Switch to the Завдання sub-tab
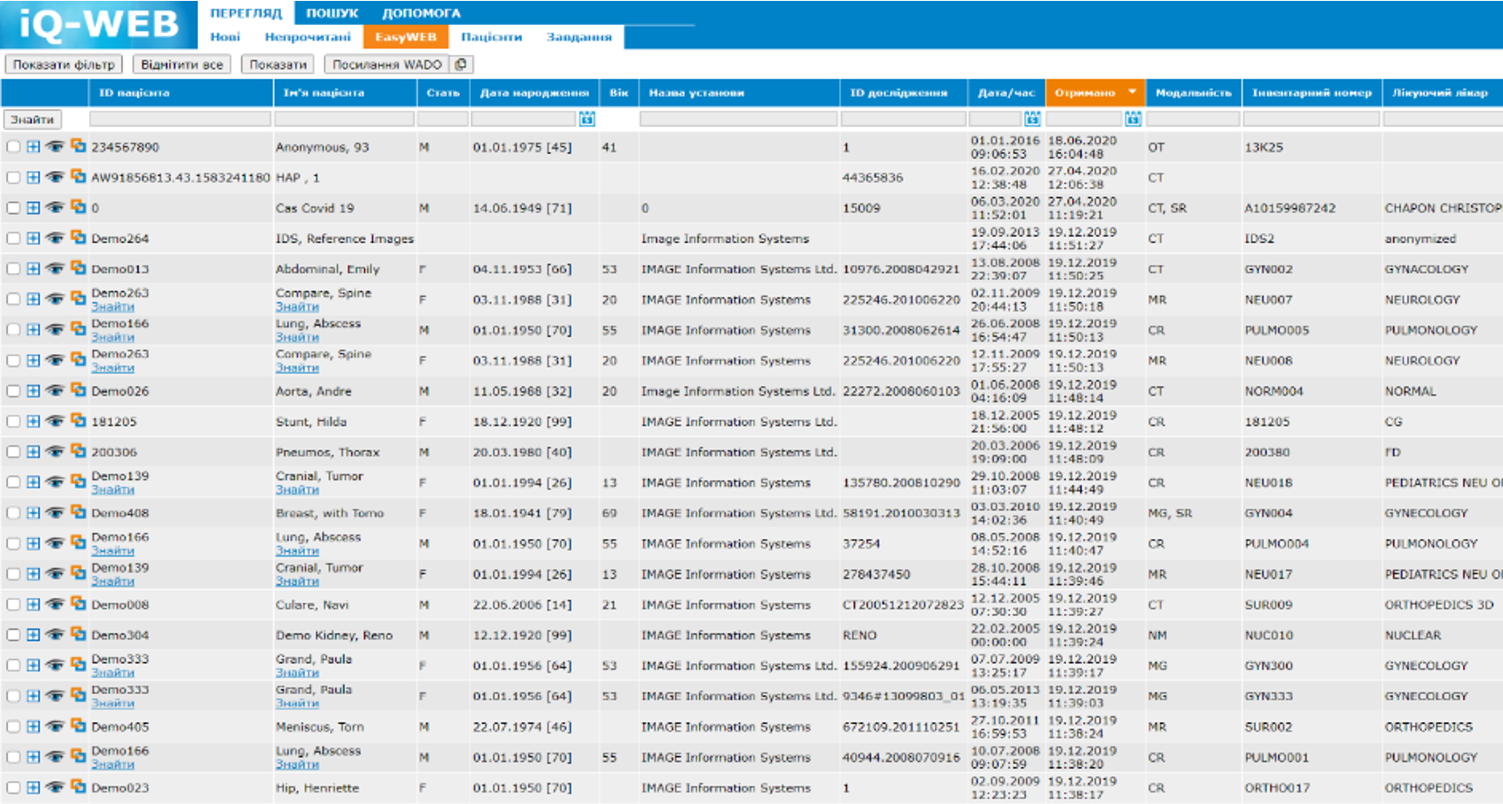Image resolution: width=1503 pixels, height=804 pixels. [x=579, y=37]
